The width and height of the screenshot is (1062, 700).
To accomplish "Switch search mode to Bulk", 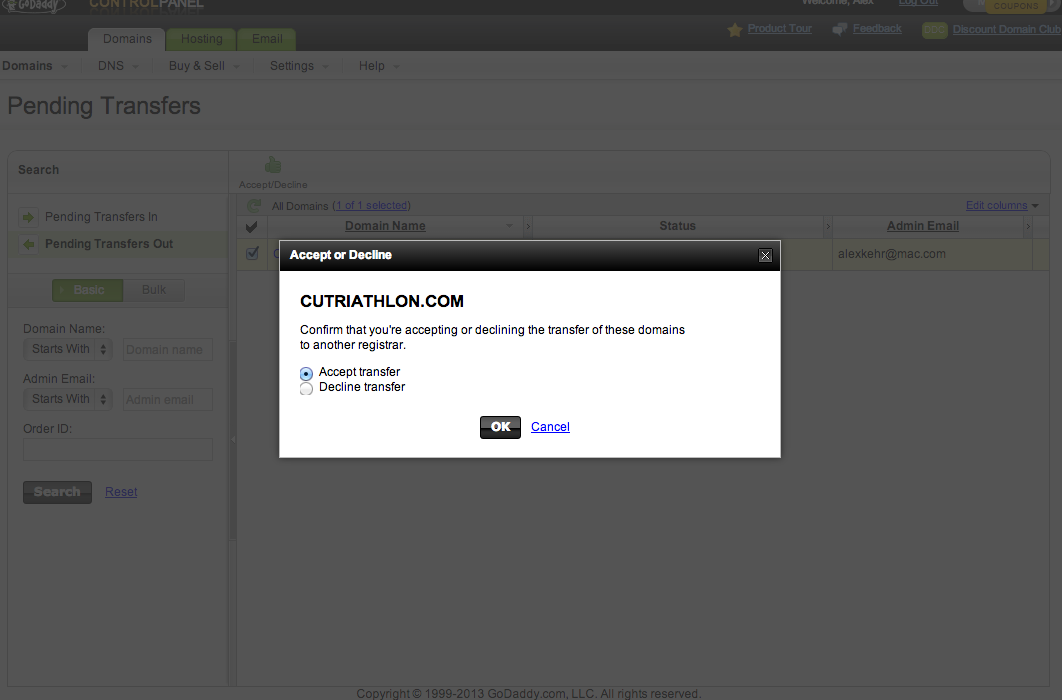I will coord(154,290).
